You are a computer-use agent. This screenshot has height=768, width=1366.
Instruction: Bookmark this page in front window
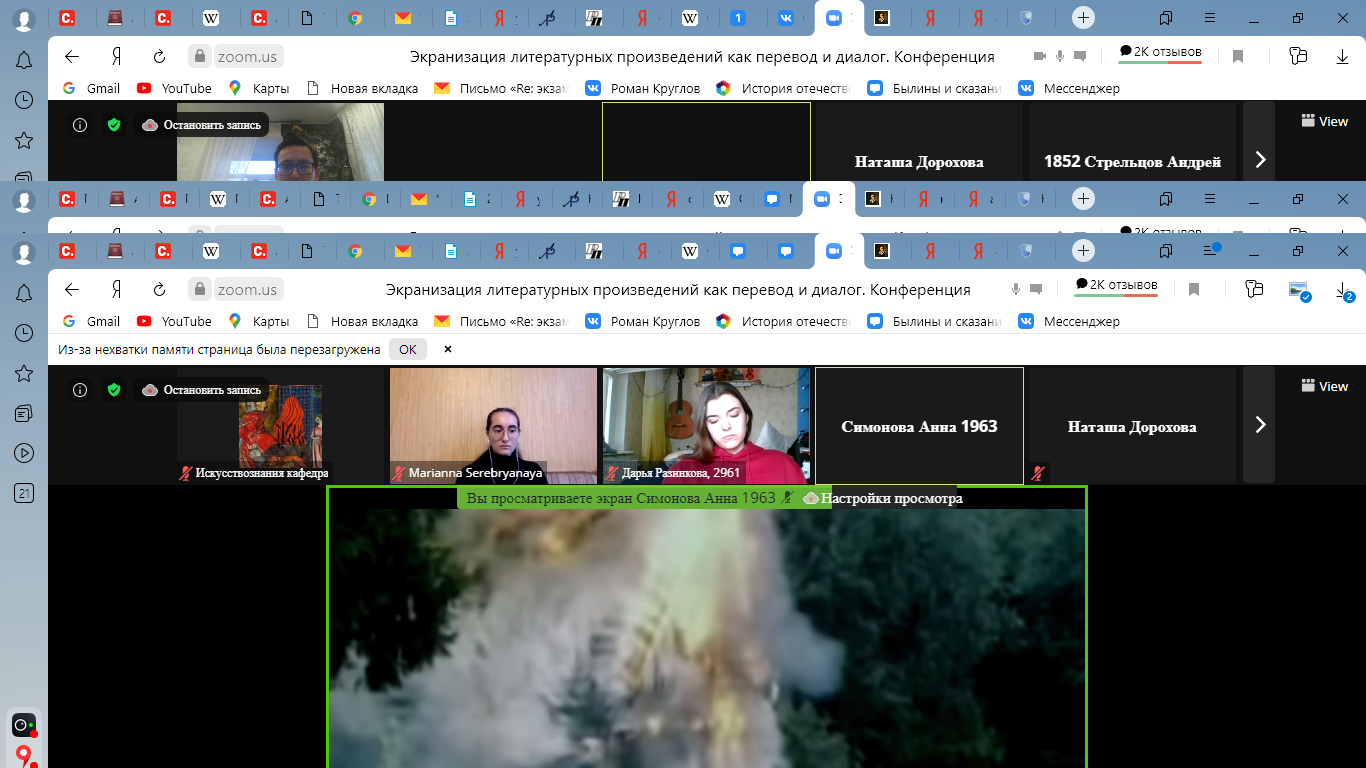[x=1194, y=290]
